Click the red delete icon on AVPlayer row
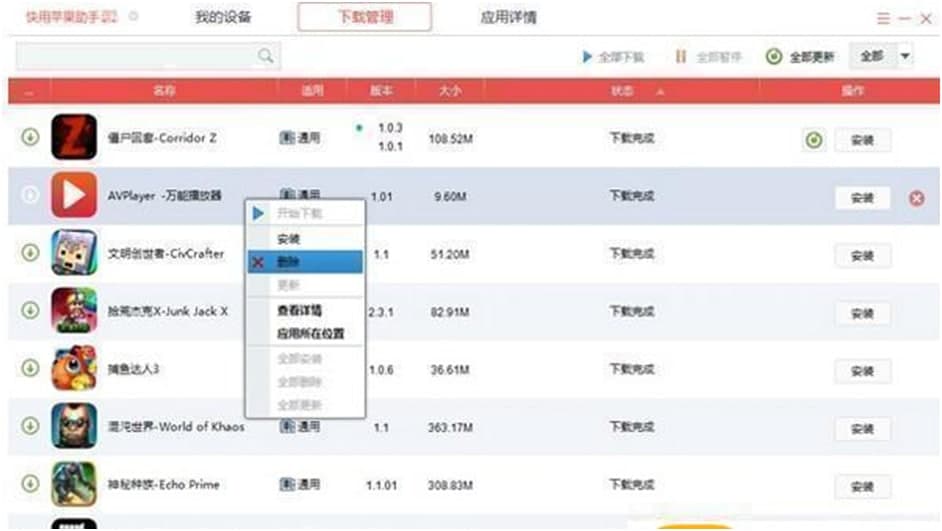The width and height of the screenshot is (942, 531). (x=917, y=198)
